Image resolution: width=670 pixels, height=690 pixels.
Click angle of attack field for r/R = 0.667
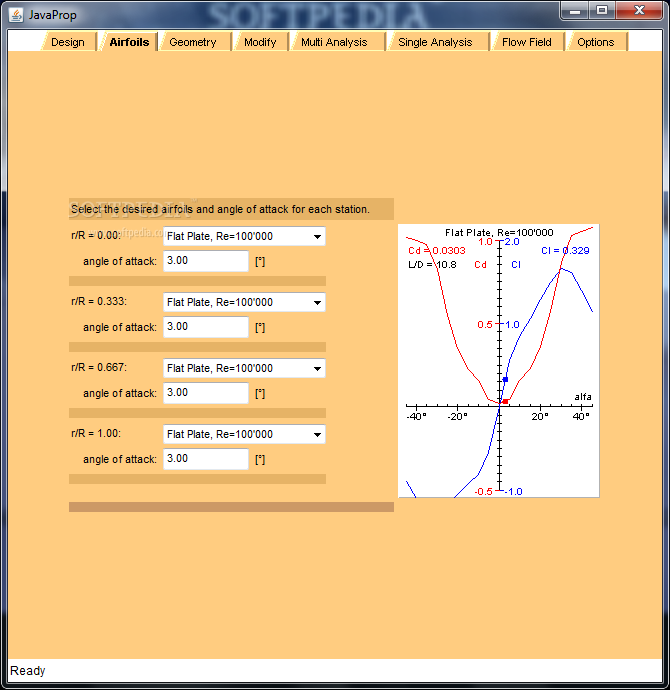pos(206,393)
